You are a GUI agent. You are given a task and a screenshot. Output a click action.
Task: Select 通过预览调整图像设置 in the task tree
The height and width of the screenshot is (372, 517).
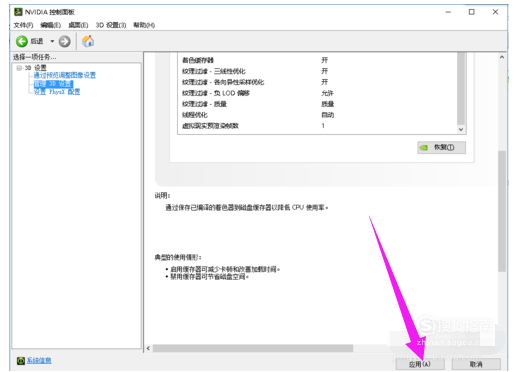tap(65, 75)
